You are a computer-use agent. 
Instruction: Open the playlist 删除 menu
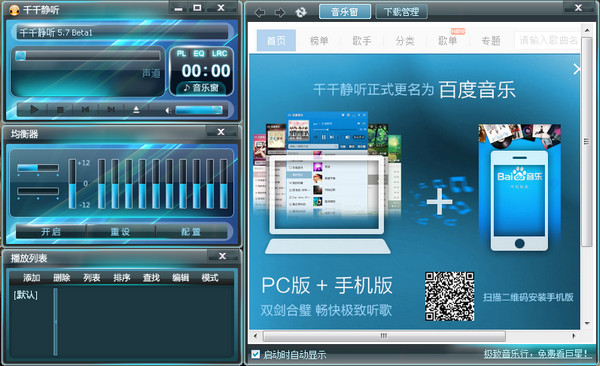pyautogui.click(x=62, y=278)
